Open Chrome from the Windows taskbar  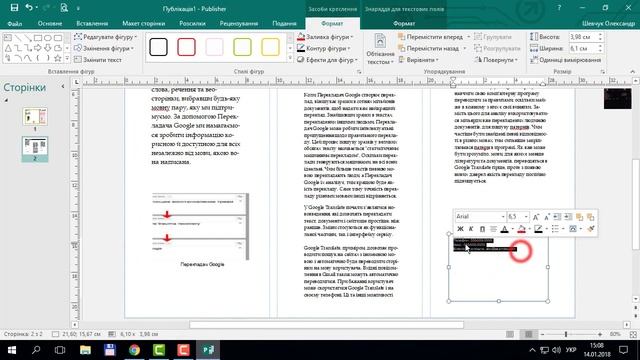click(x=134, y=350)
